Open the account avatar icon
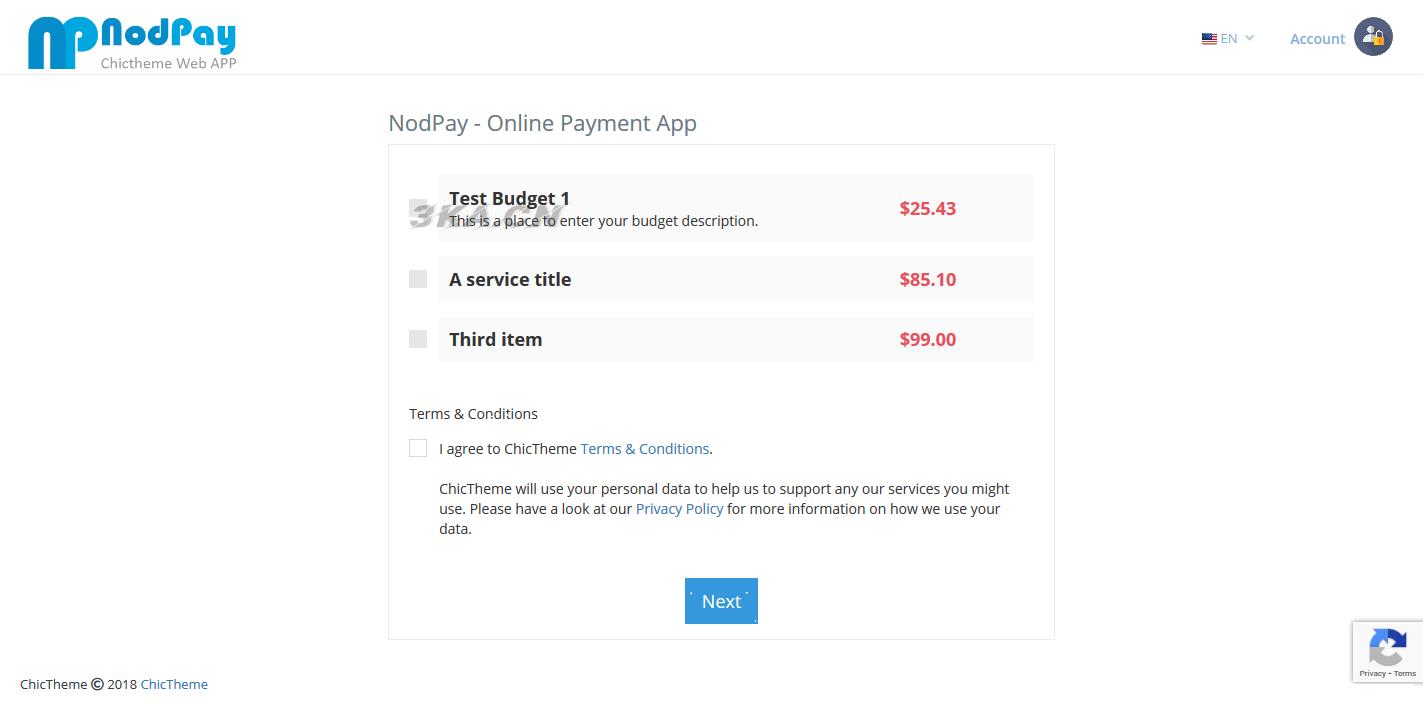This screenshot has width=1423, height=709. [1373, 37]
